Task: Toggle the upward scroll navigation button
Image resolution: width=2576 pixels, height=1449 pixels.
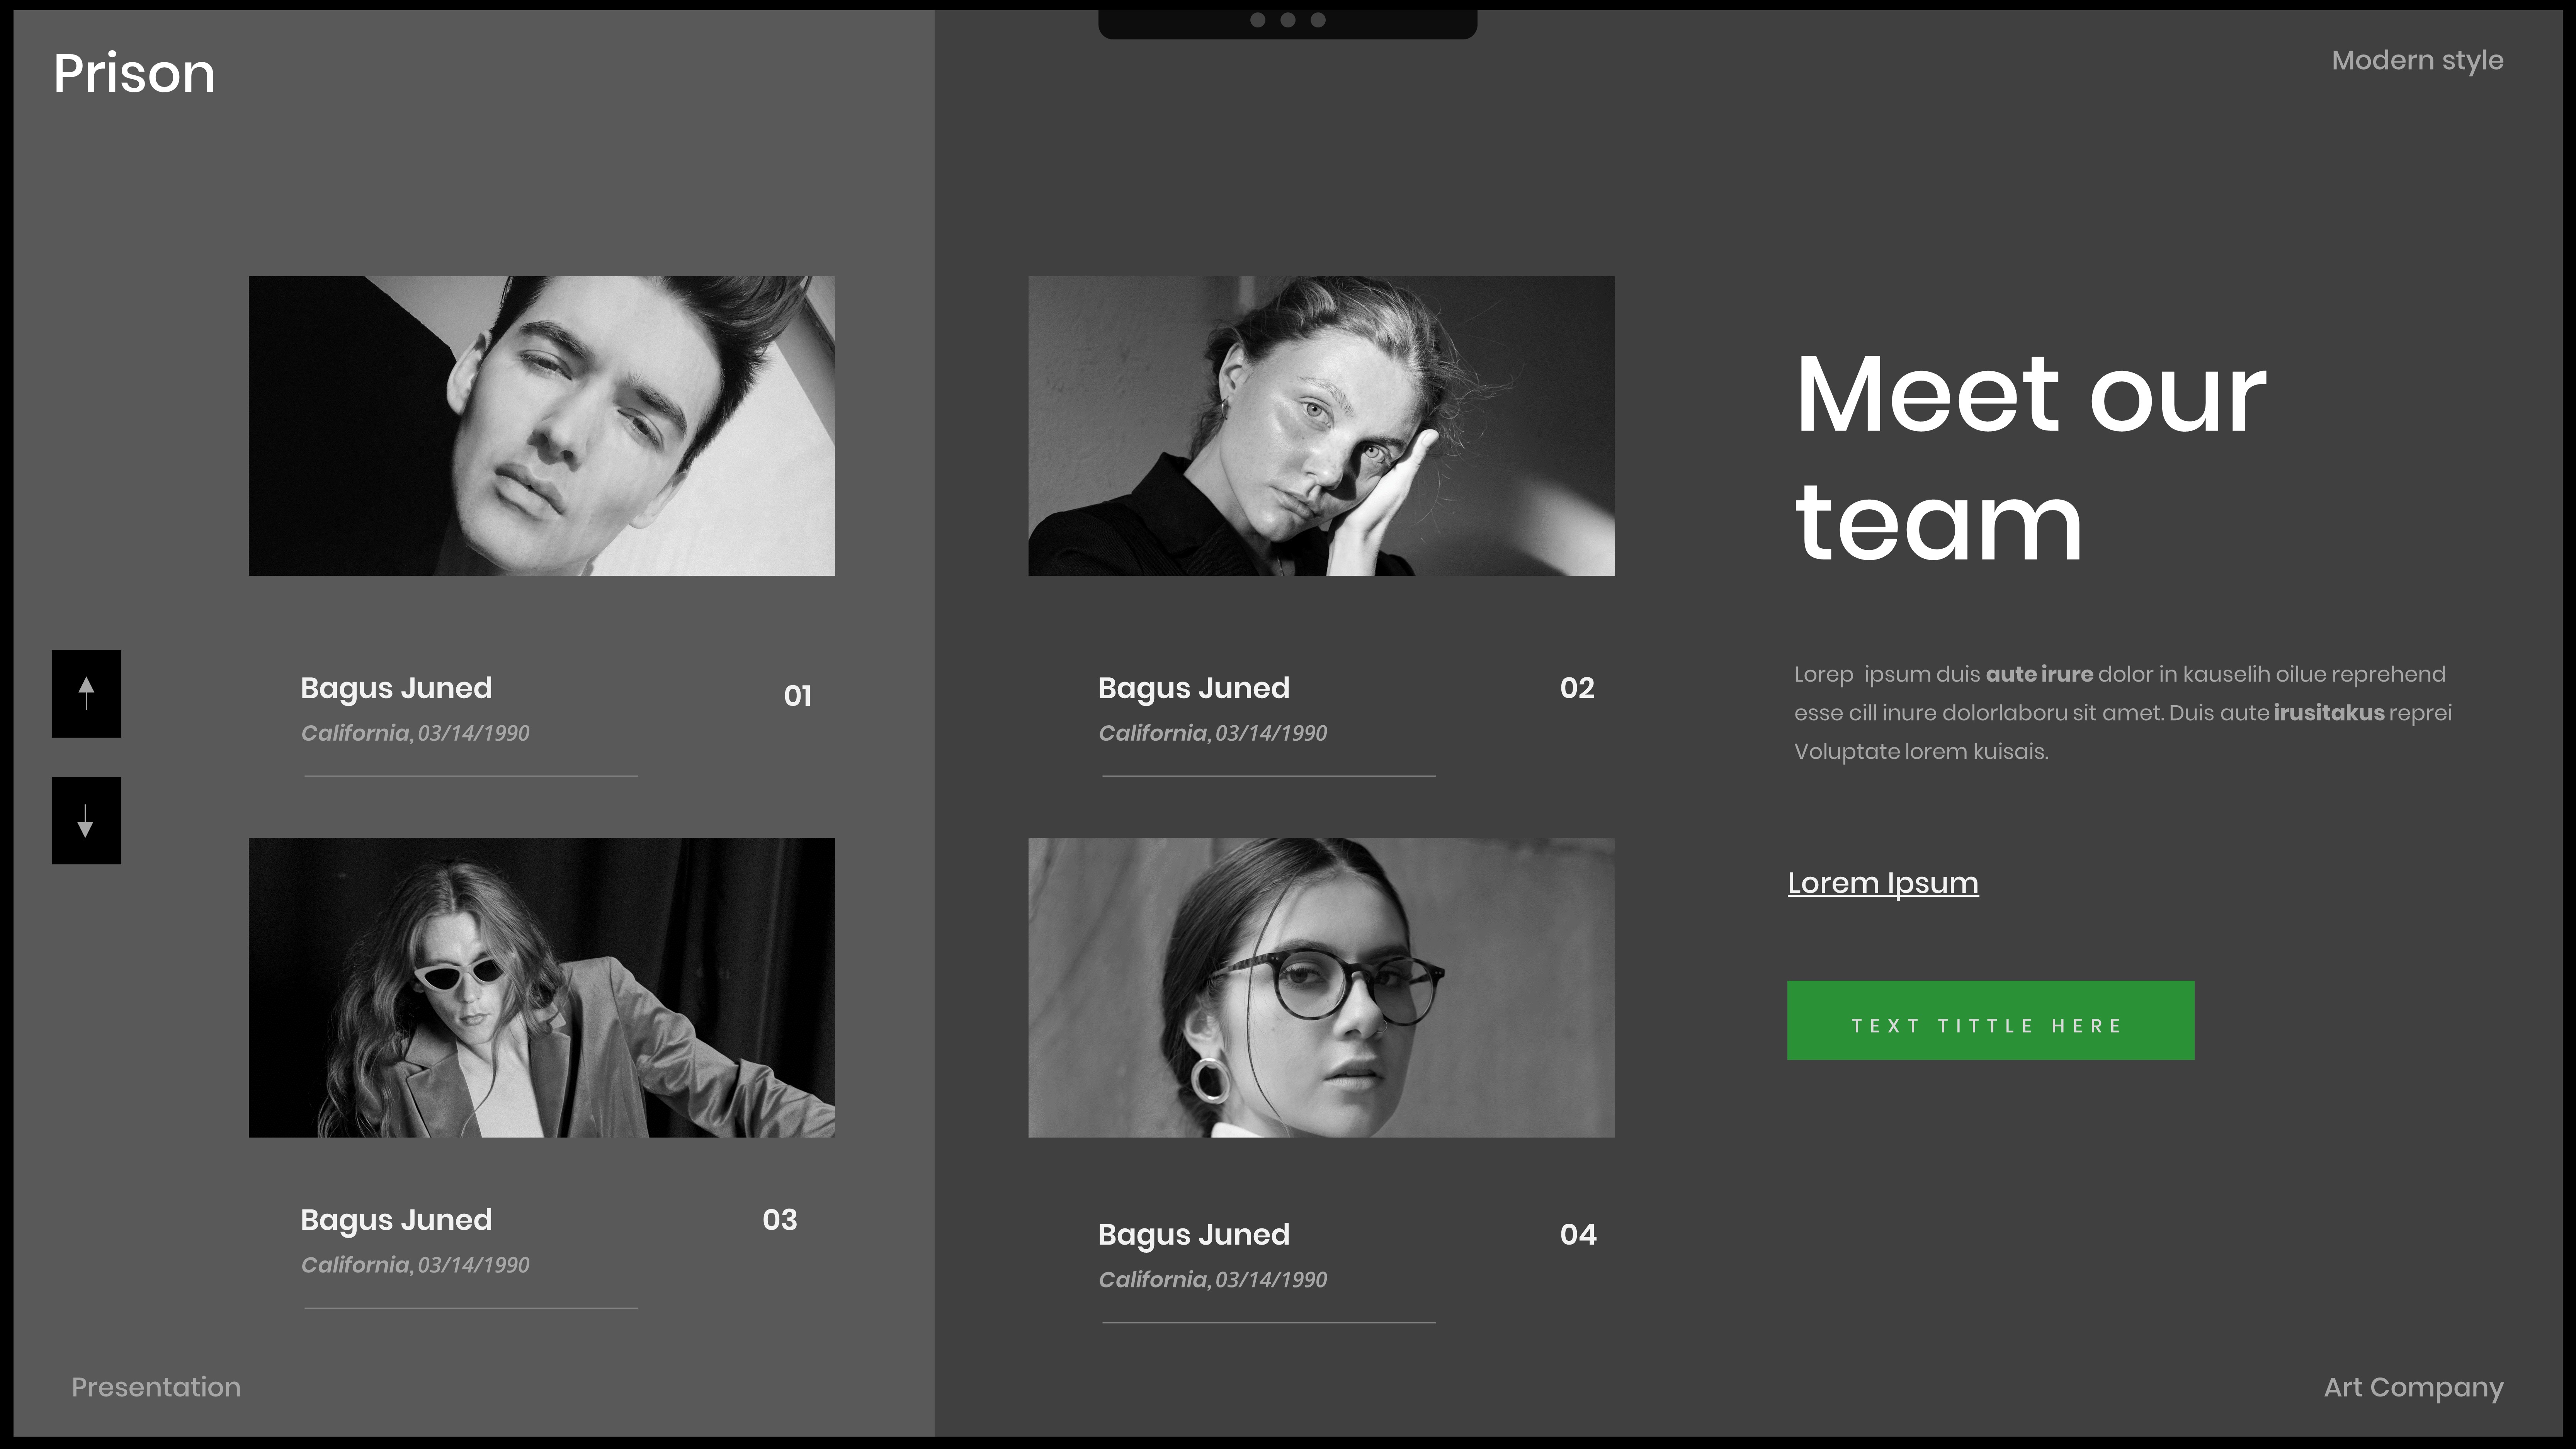Action: click(87, 694)
